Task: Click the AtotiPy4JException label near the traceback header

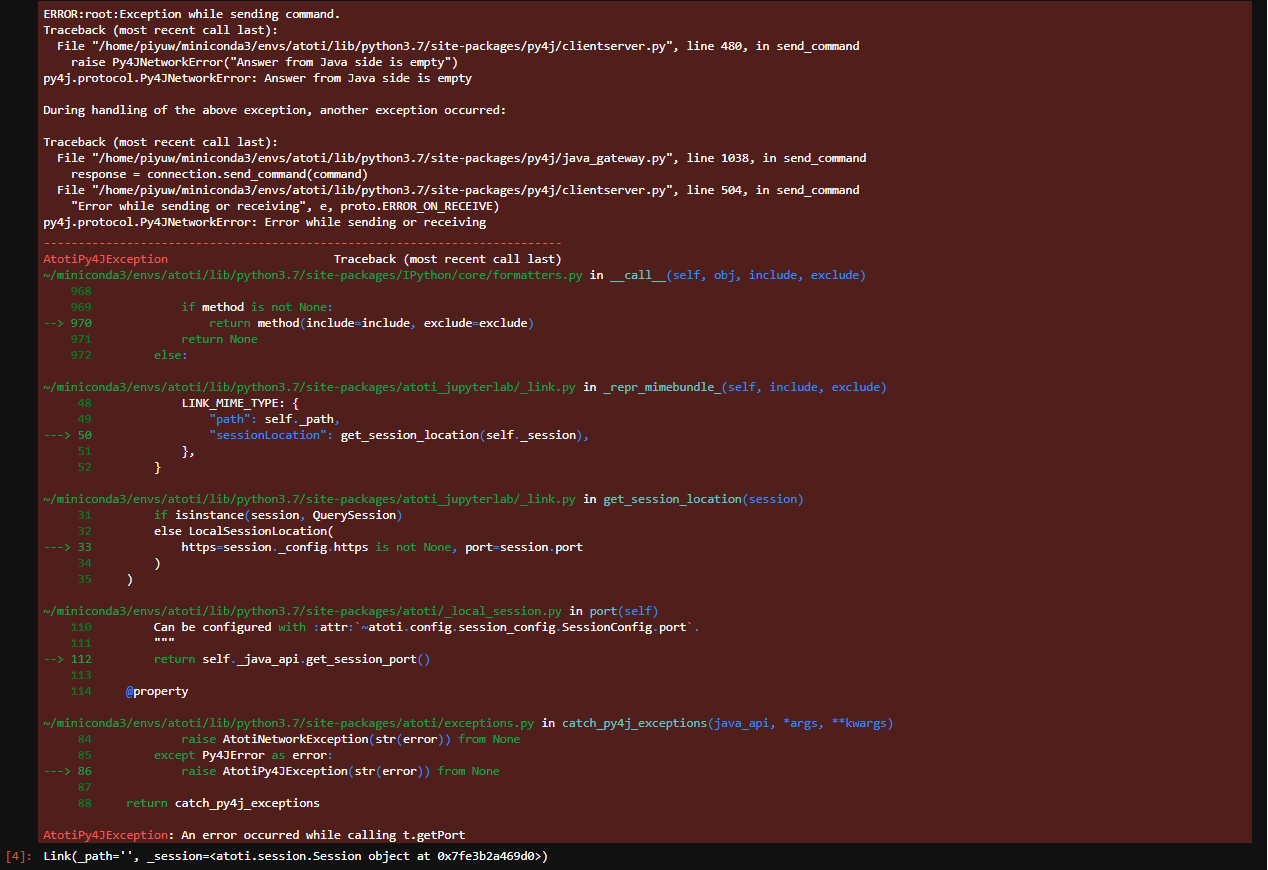Action: (x=105, y=258)
